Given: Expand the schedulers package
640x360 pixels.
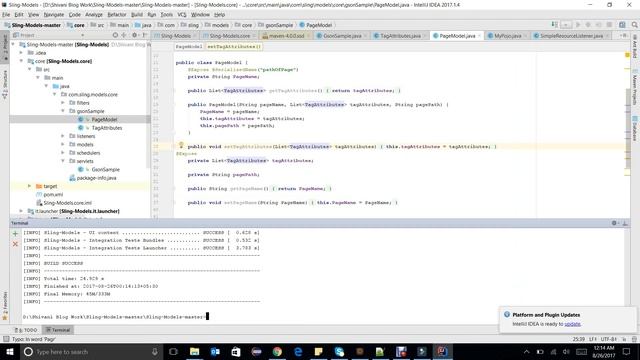Looking at the screenshot, I should click(63, 153).
